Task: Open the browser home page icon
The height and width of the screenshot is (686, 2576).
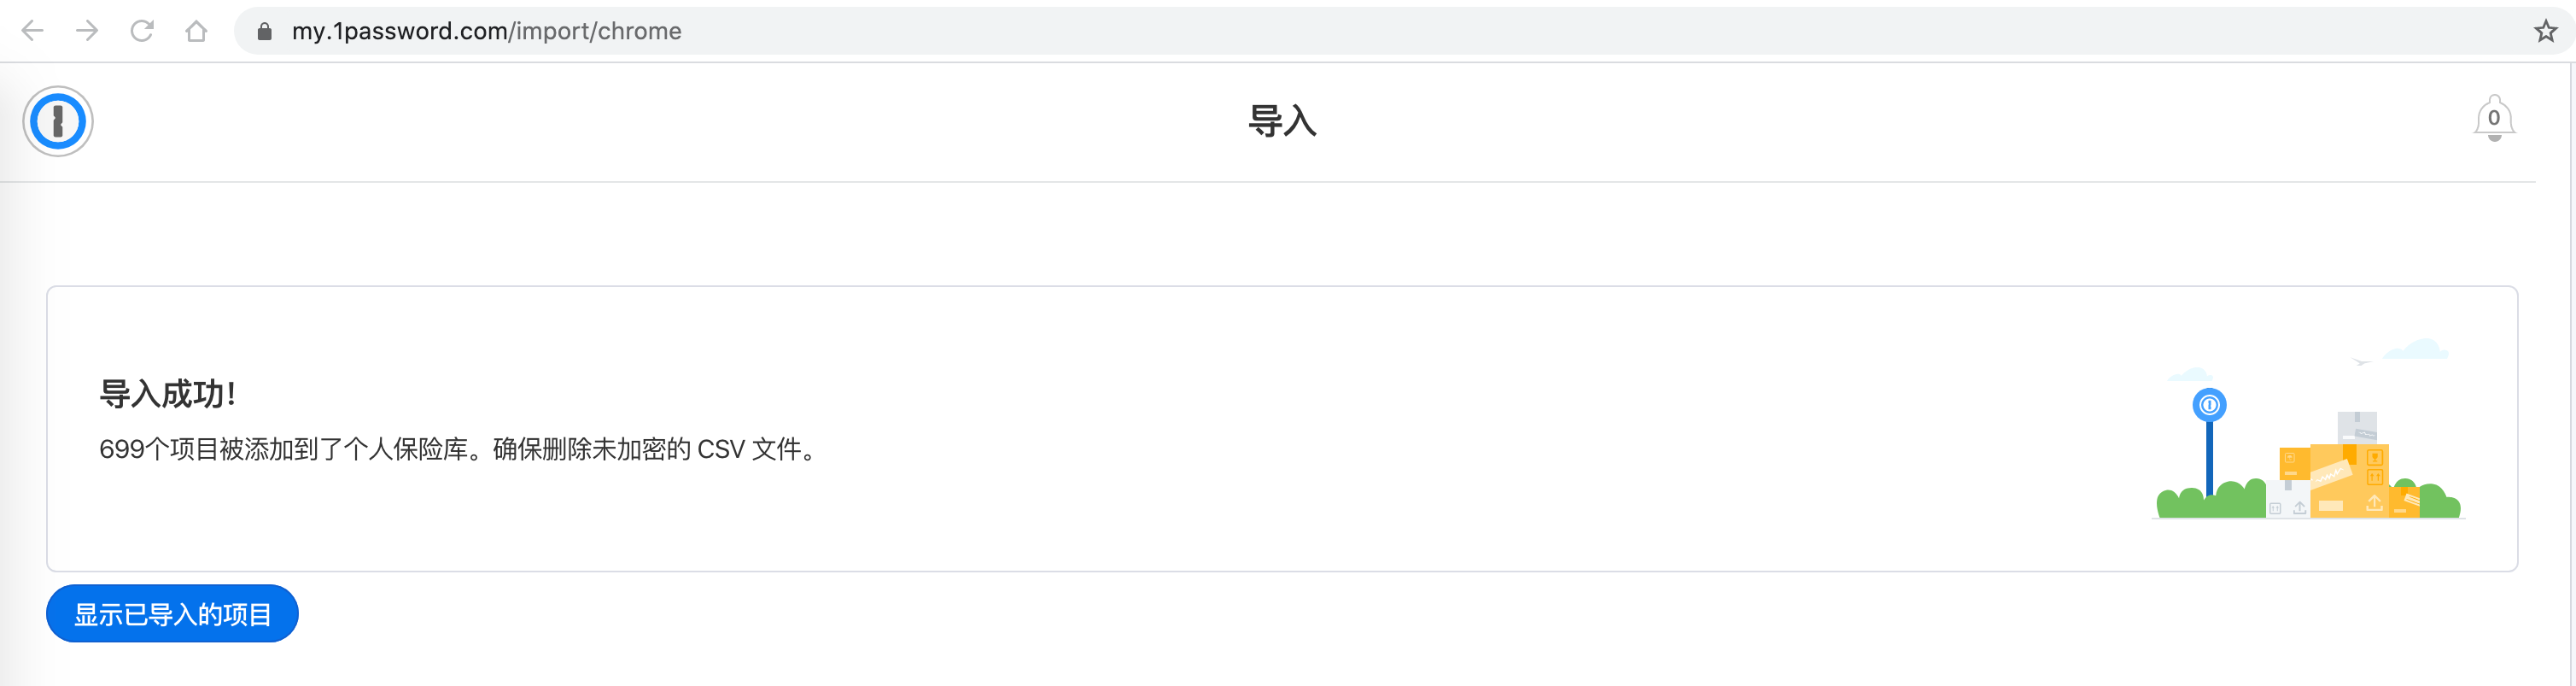Action: tap(196, 31)
